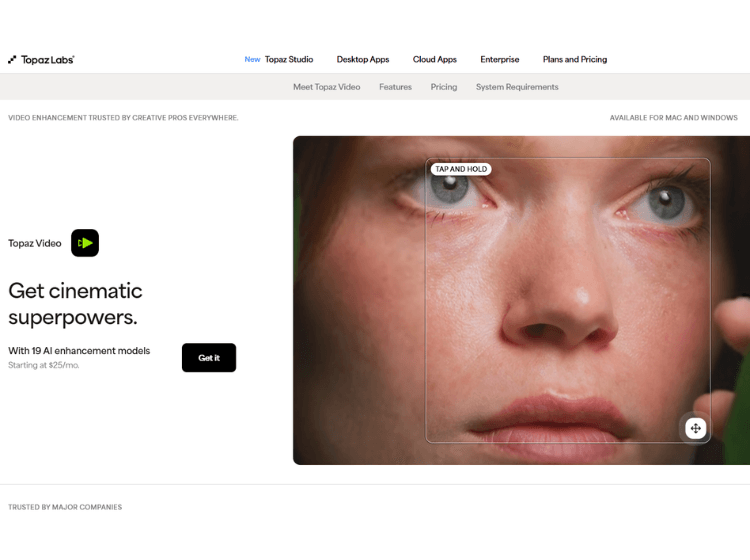Switch to the Features section
750x560 pixels.
tap(396, 87)
